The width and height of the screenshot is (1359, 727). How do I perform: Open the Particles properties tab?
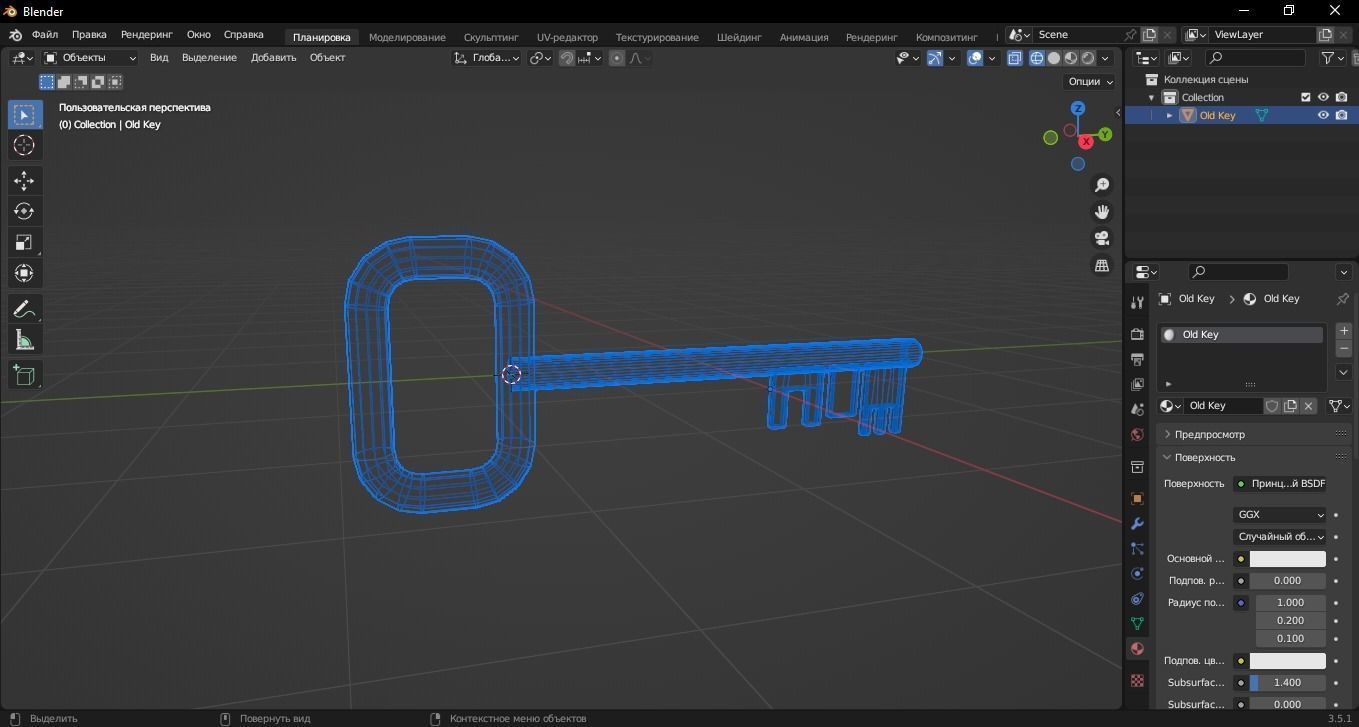click(1137, 549)
